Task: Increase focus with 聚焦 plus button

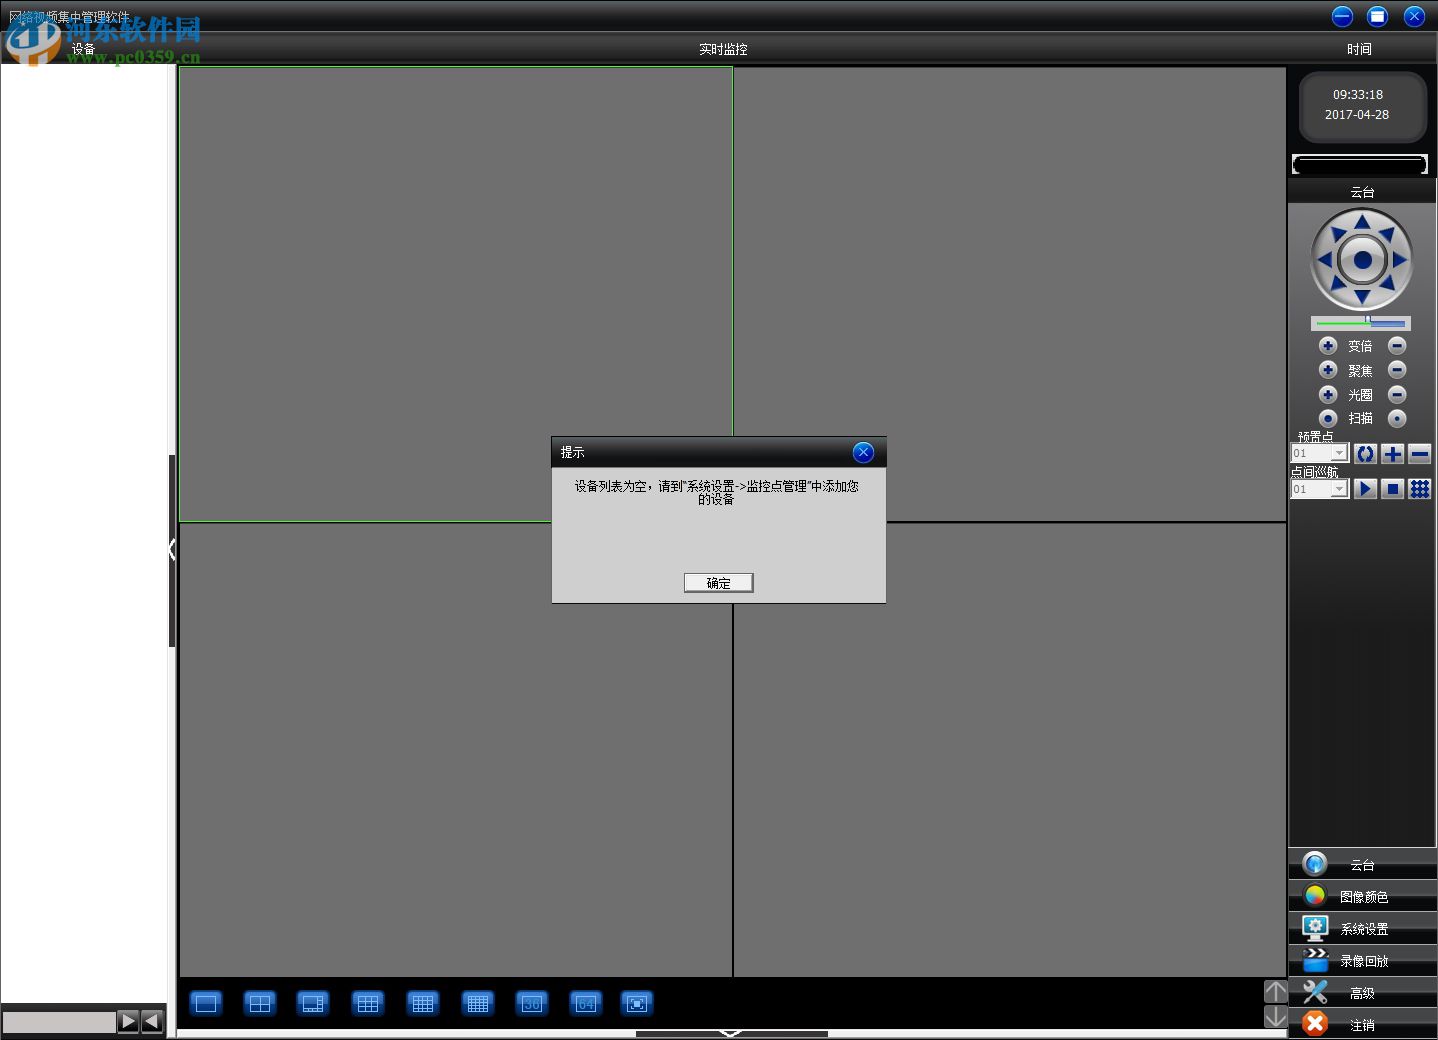Action: 1328,370
